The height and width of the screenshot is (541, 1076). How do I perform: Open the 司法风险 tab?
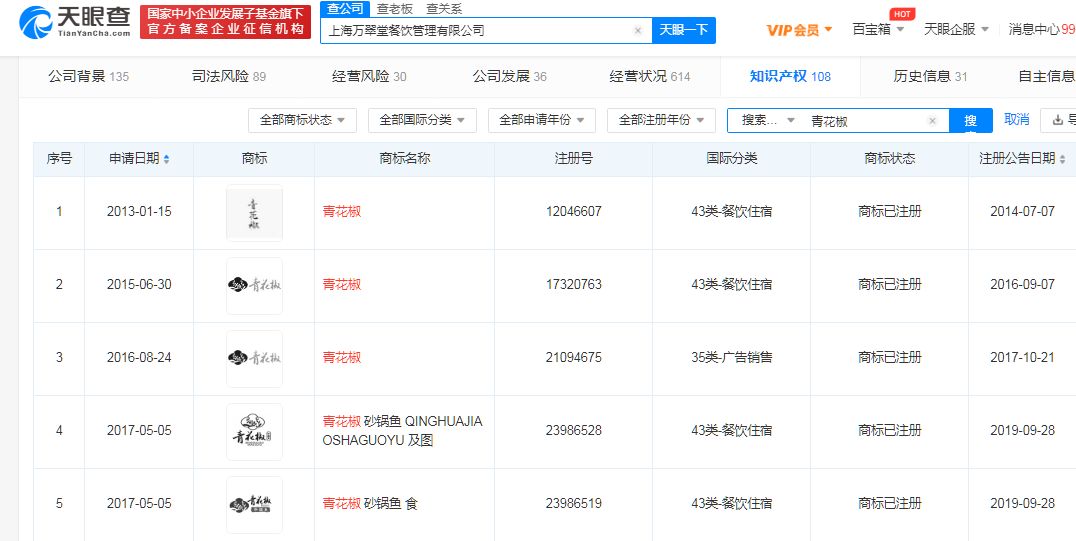[x=229, y=76]
